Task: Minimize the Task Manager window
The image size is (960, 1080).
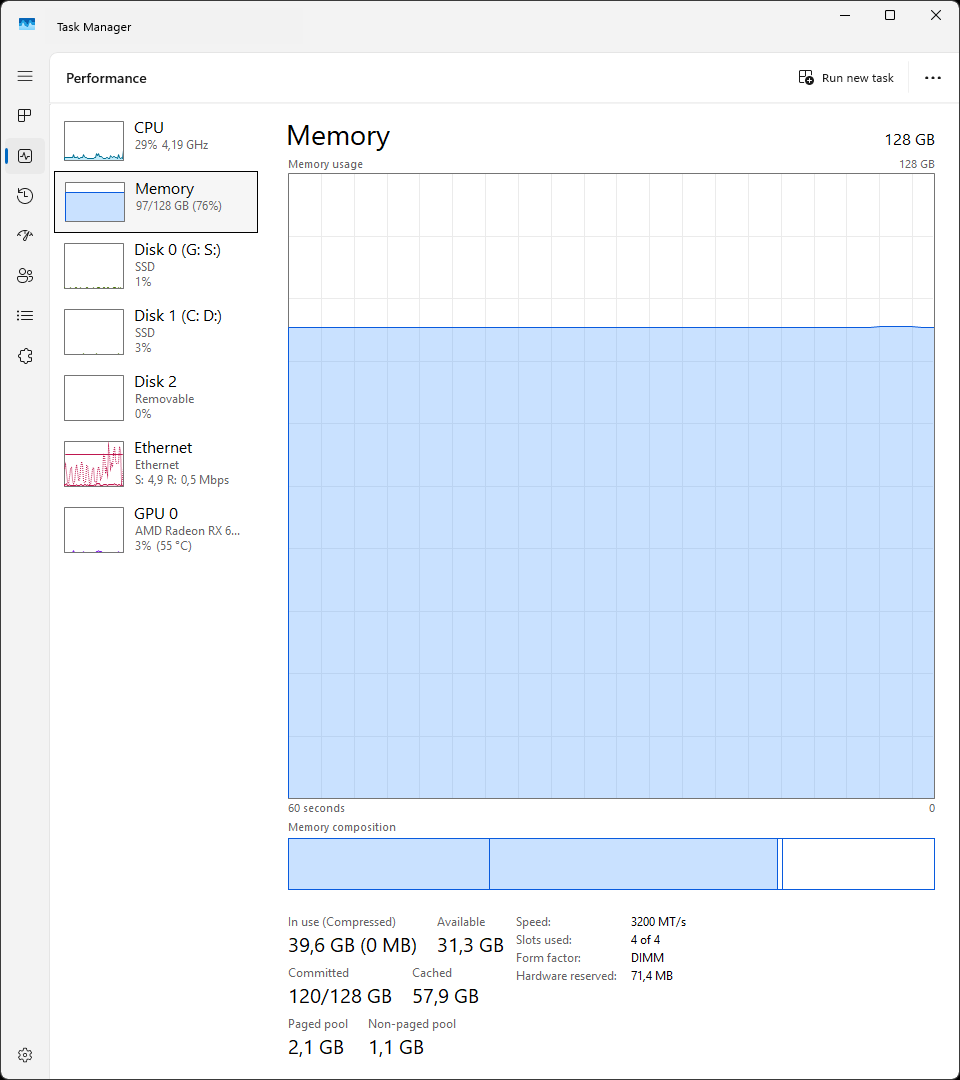Action: 845,15
